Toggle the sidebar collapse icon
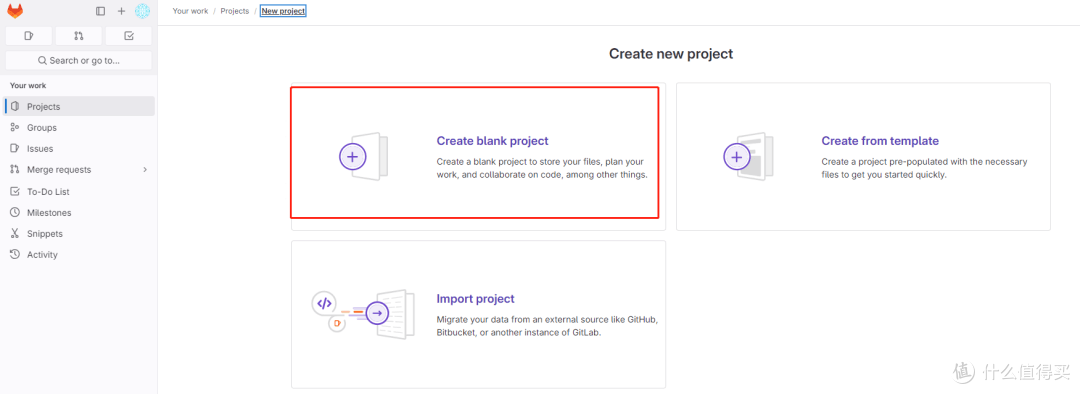 101,11
